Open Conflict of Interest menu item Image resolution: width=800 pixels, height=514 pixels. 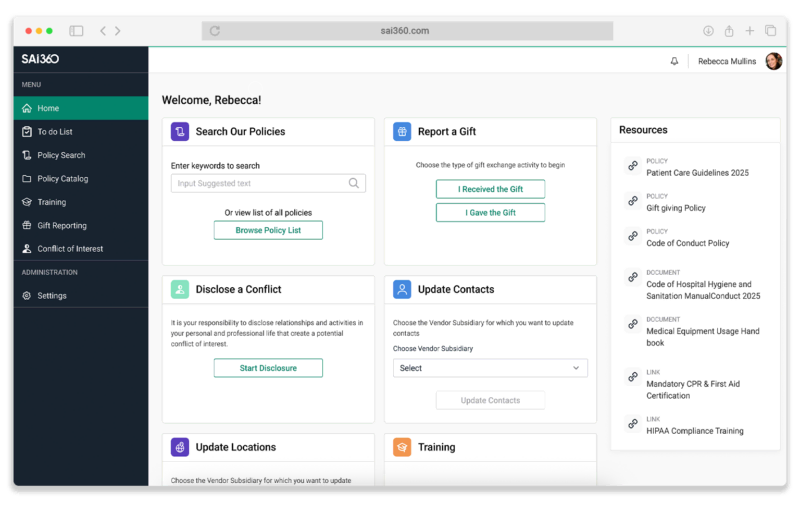(70, 249)
